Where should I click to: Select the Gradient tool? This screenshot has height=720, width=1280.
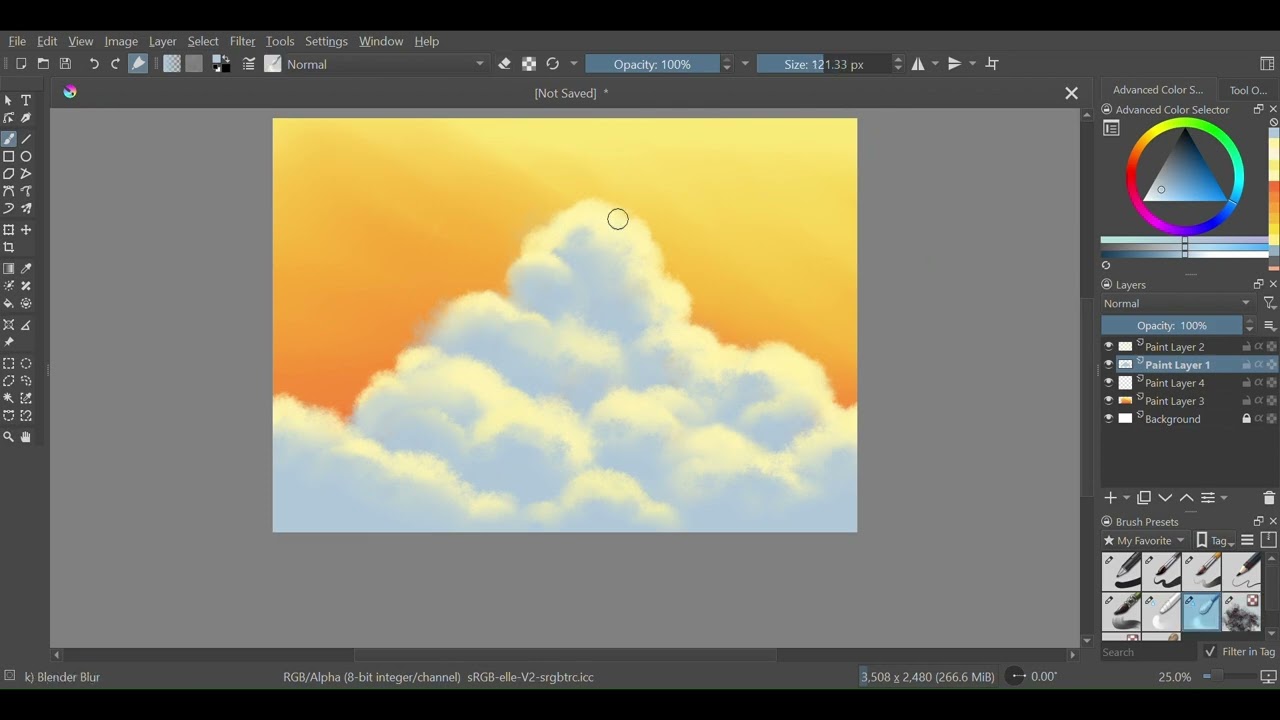[9, 269]
